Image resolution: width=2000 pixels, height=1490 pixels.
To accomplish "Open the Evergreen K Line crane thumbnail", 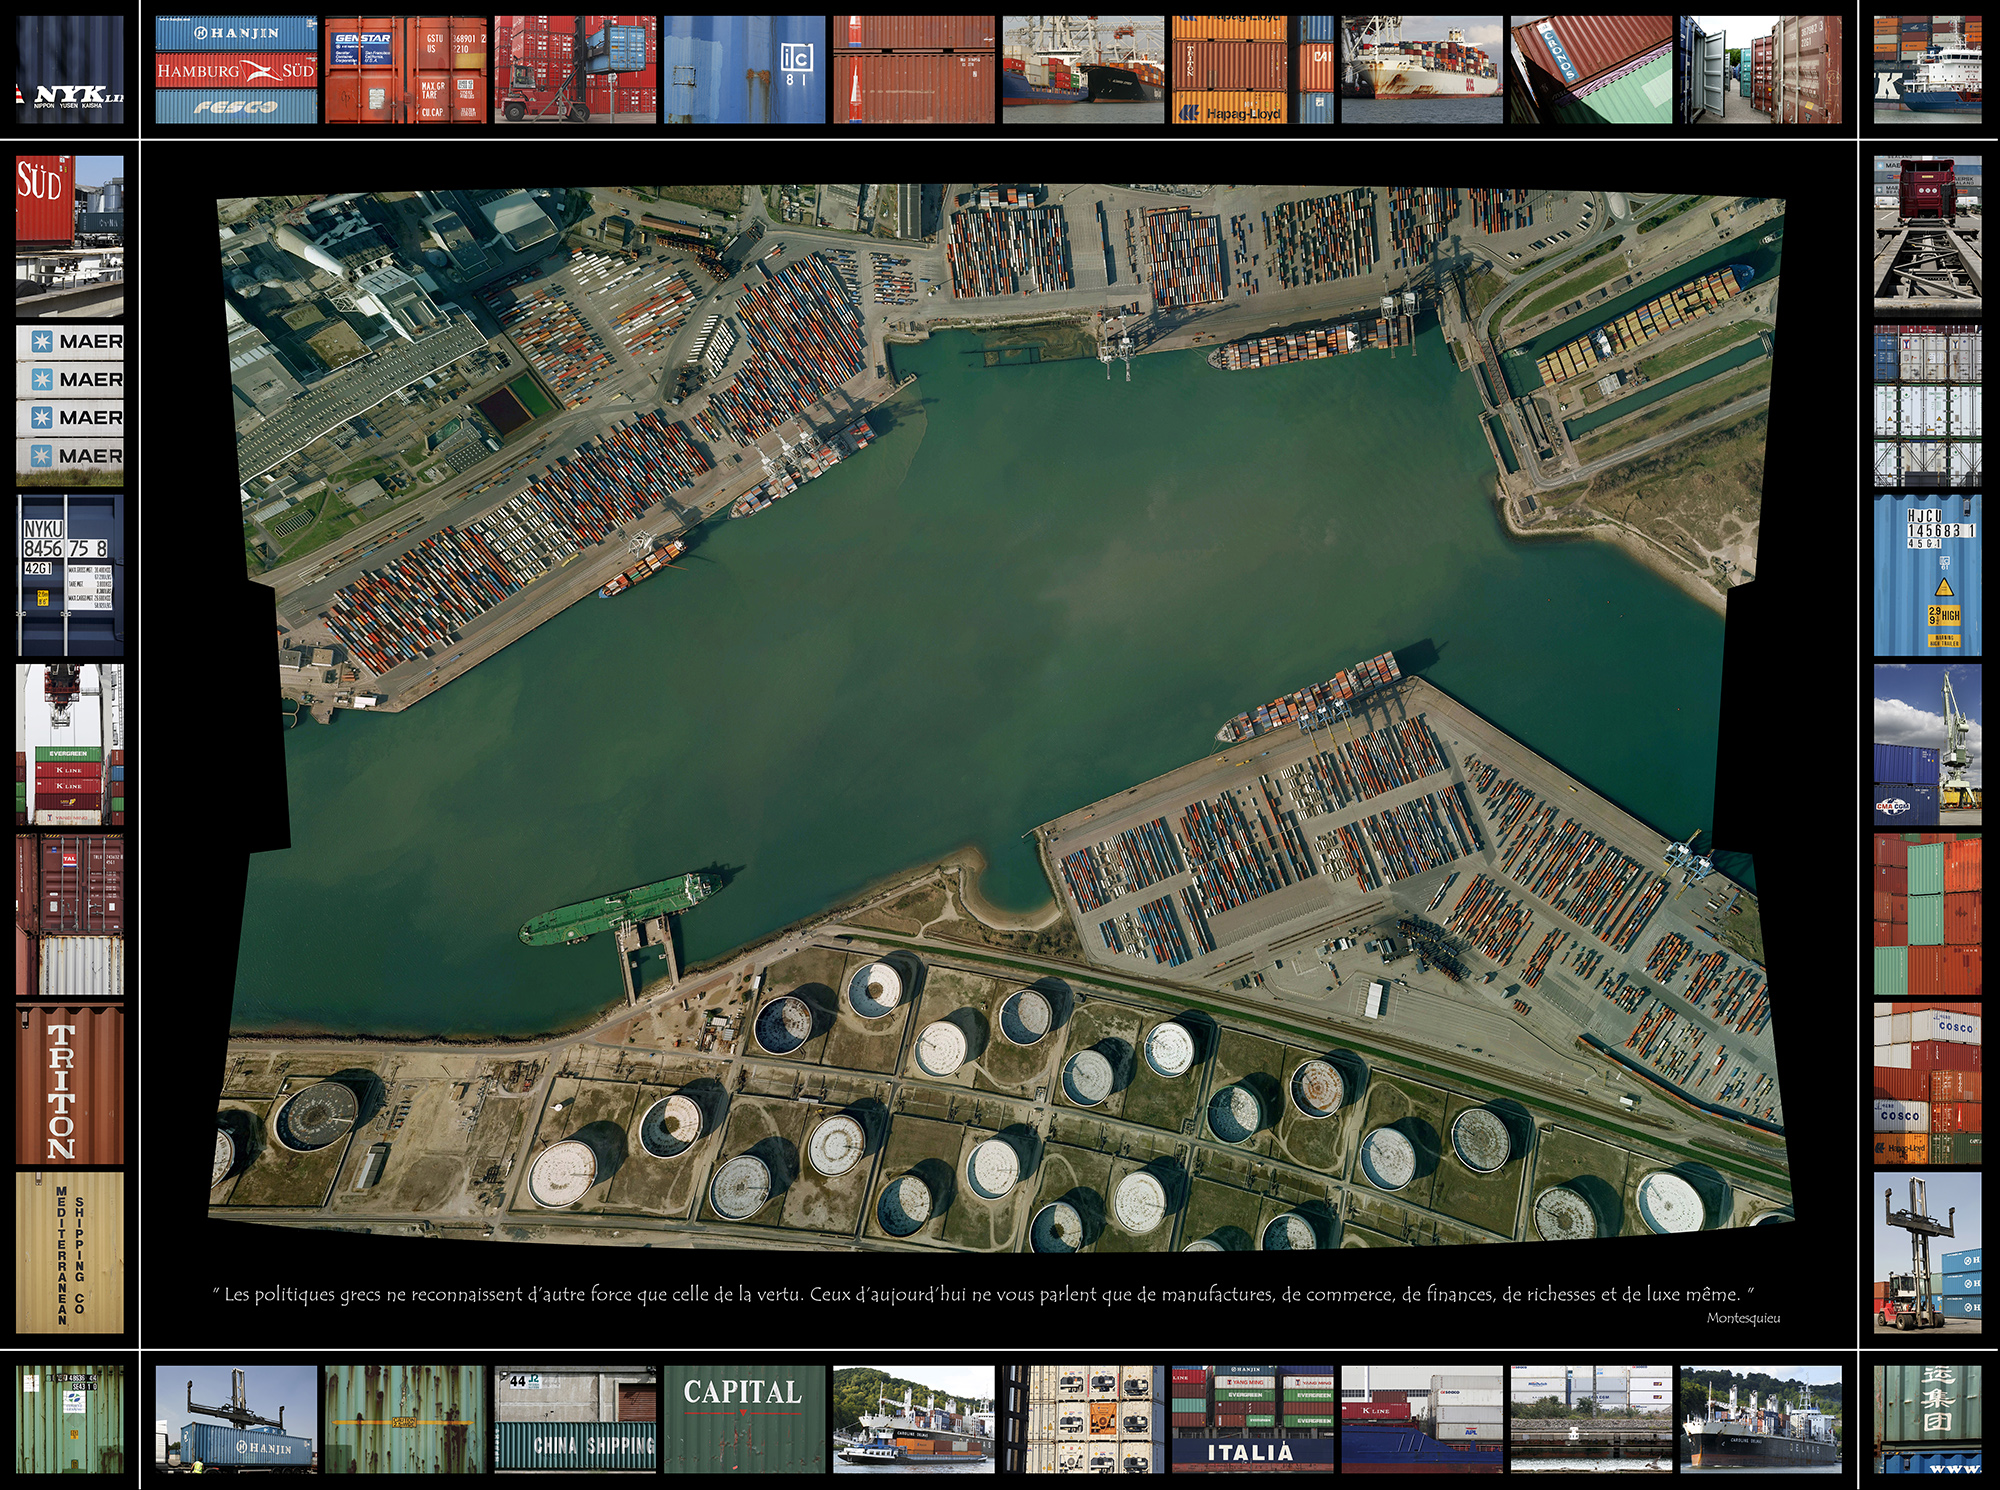I will click(x=69, y=744).
